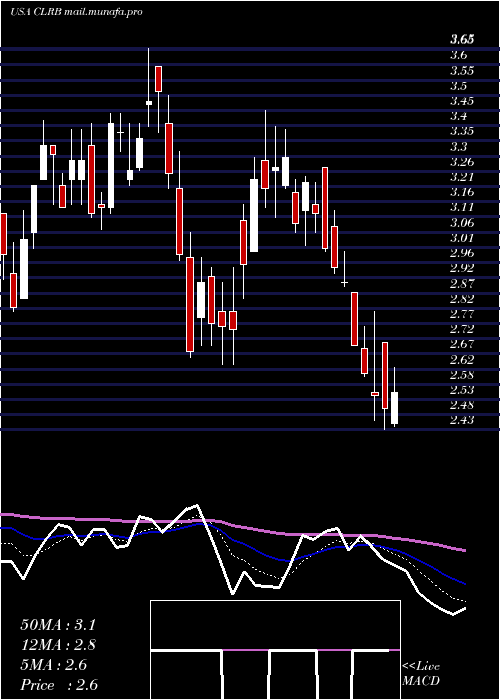Select the 3.3 price axis label

tap(459, 146)
